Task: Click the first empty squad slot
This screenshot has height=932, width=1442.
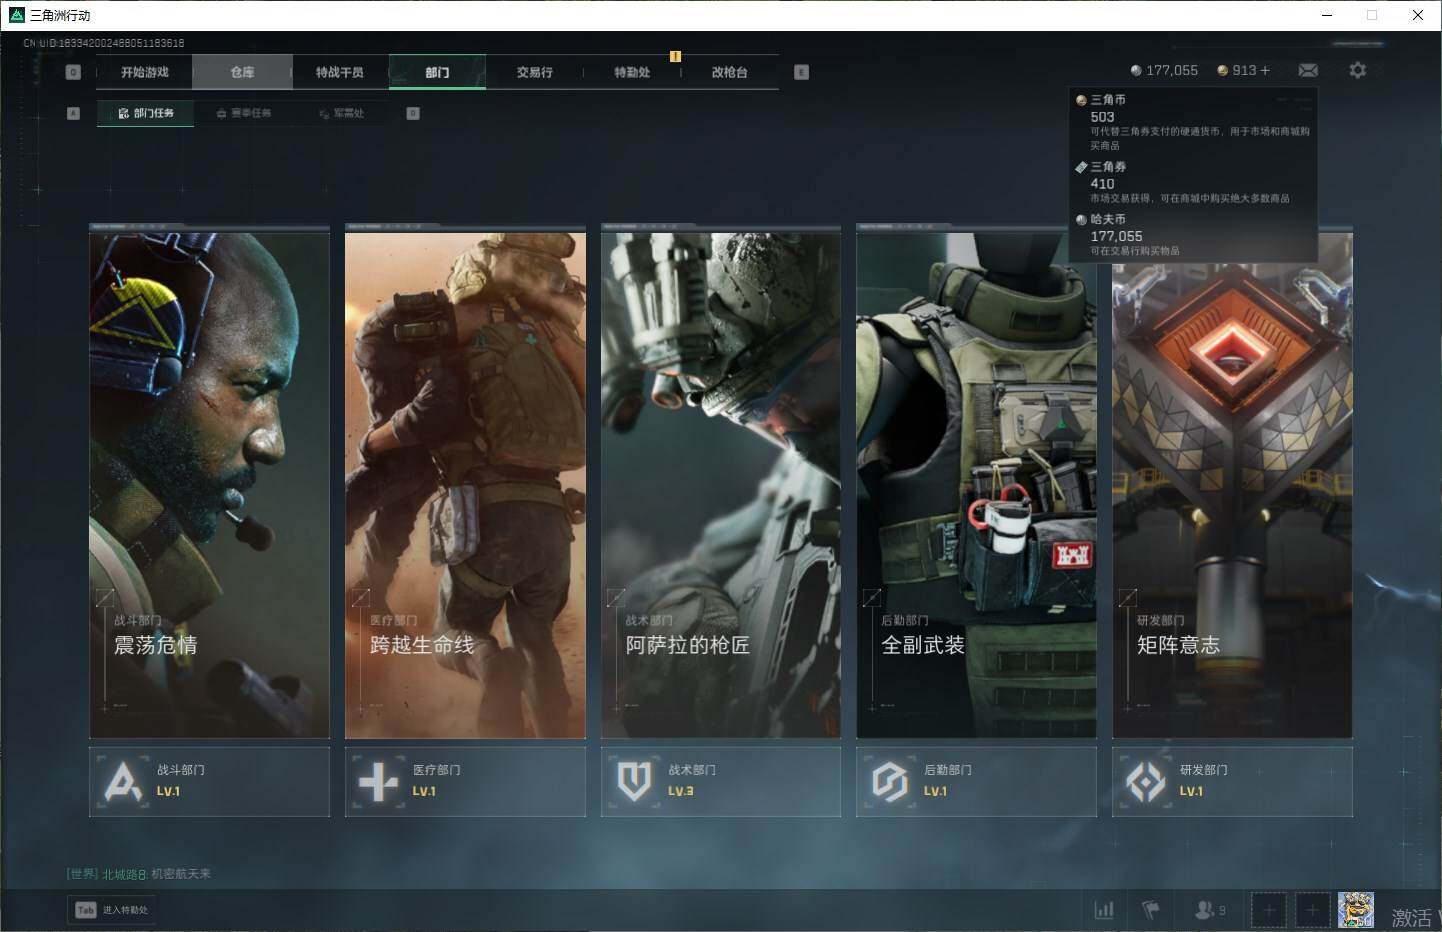Action: click(1268, 910)
